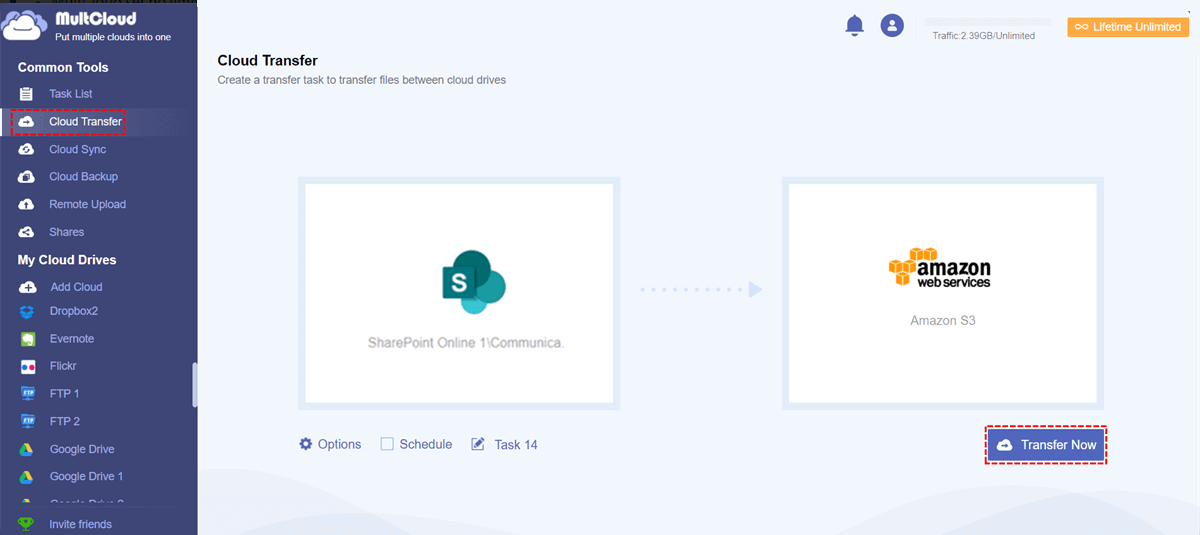1200x535 pixels.
Task: Open the user account avatar
Action: tap(892, 26)
